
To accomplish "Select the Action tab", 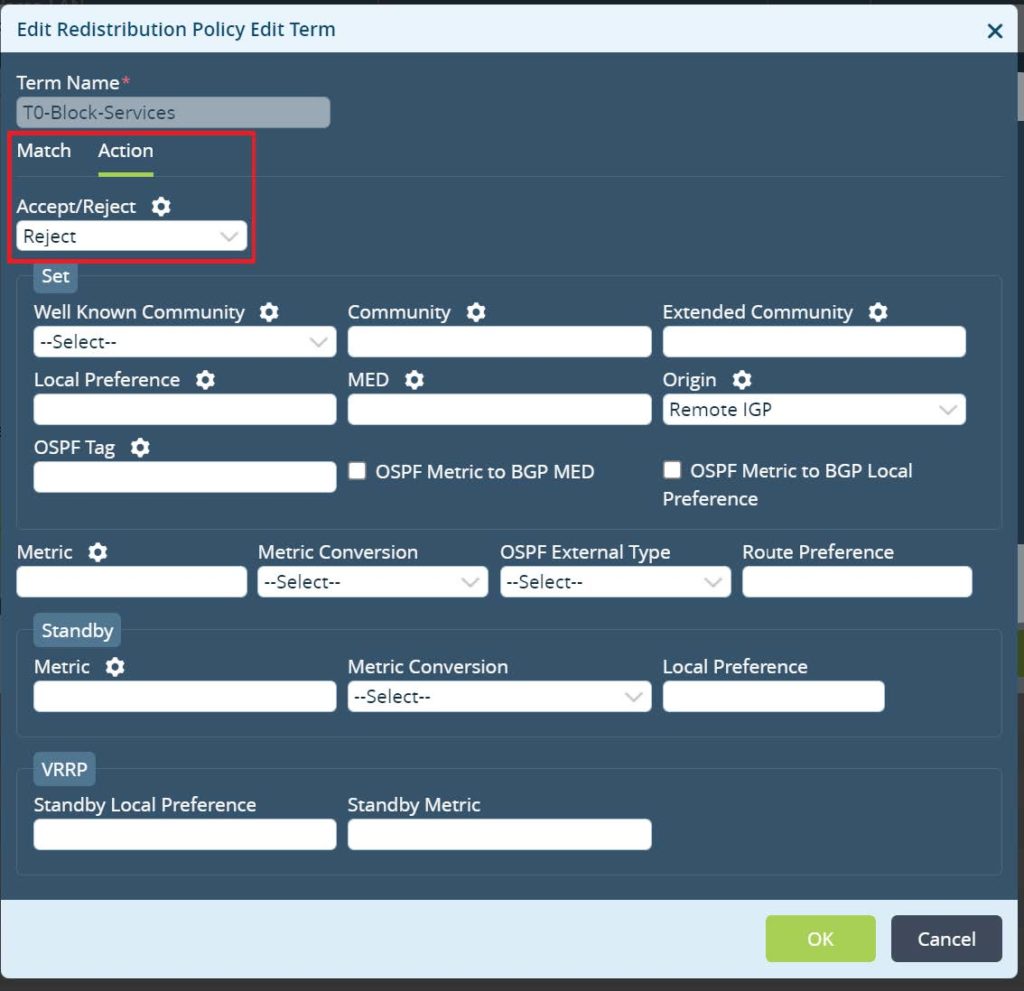I will pos(125,150).
